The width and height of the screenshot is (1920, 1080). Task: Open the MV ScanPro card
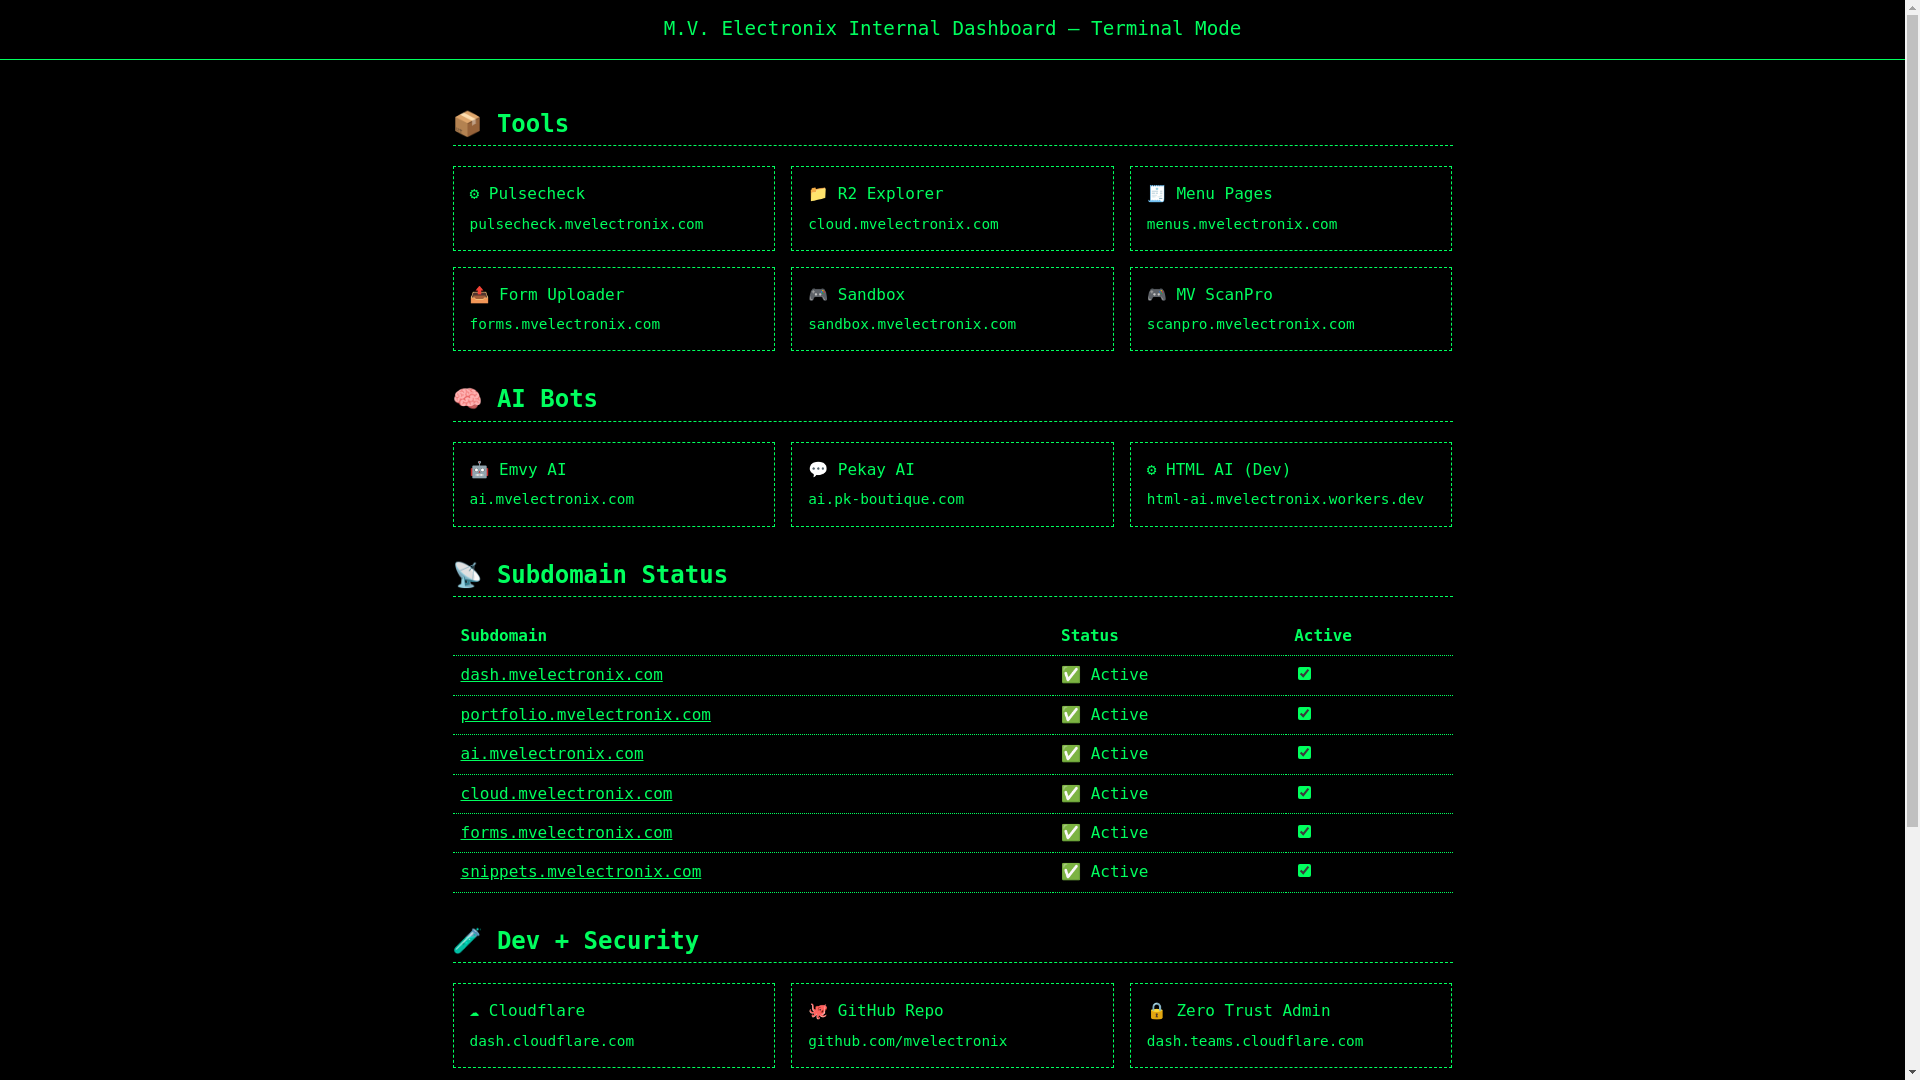click(1291, 309)
